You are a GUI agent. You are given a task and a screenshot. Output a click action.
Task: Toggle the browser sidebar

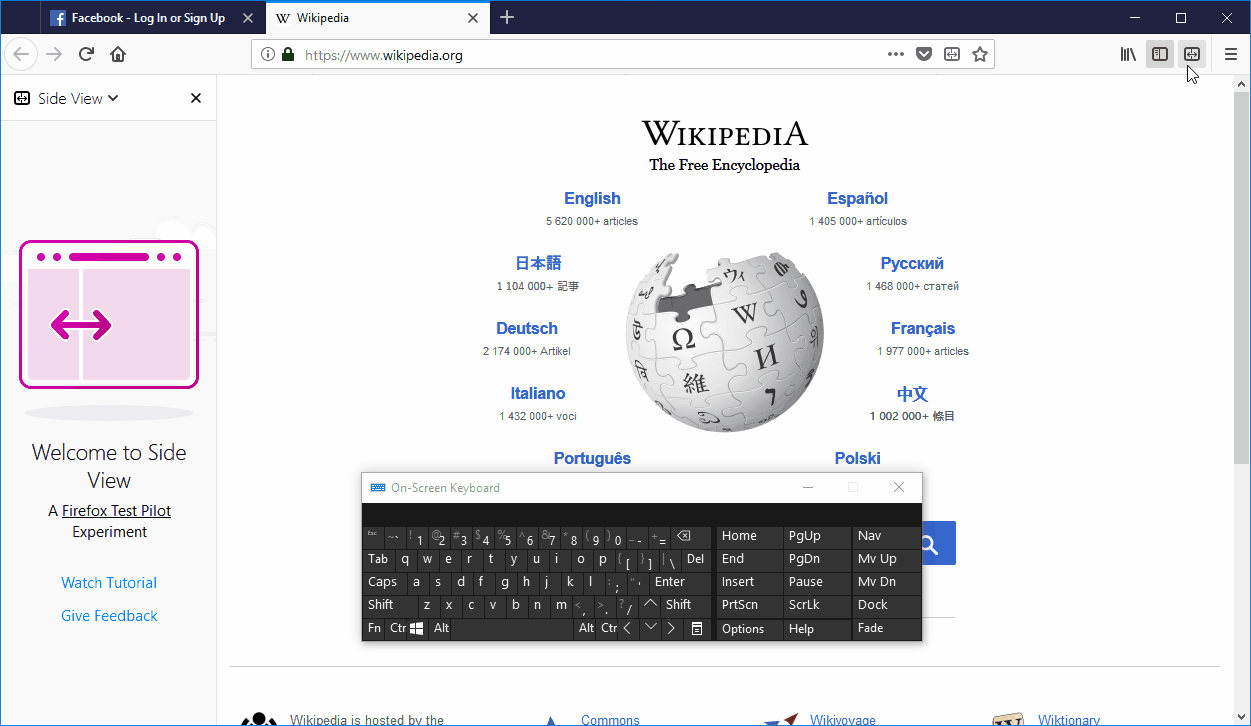[x=1160, y=54]
